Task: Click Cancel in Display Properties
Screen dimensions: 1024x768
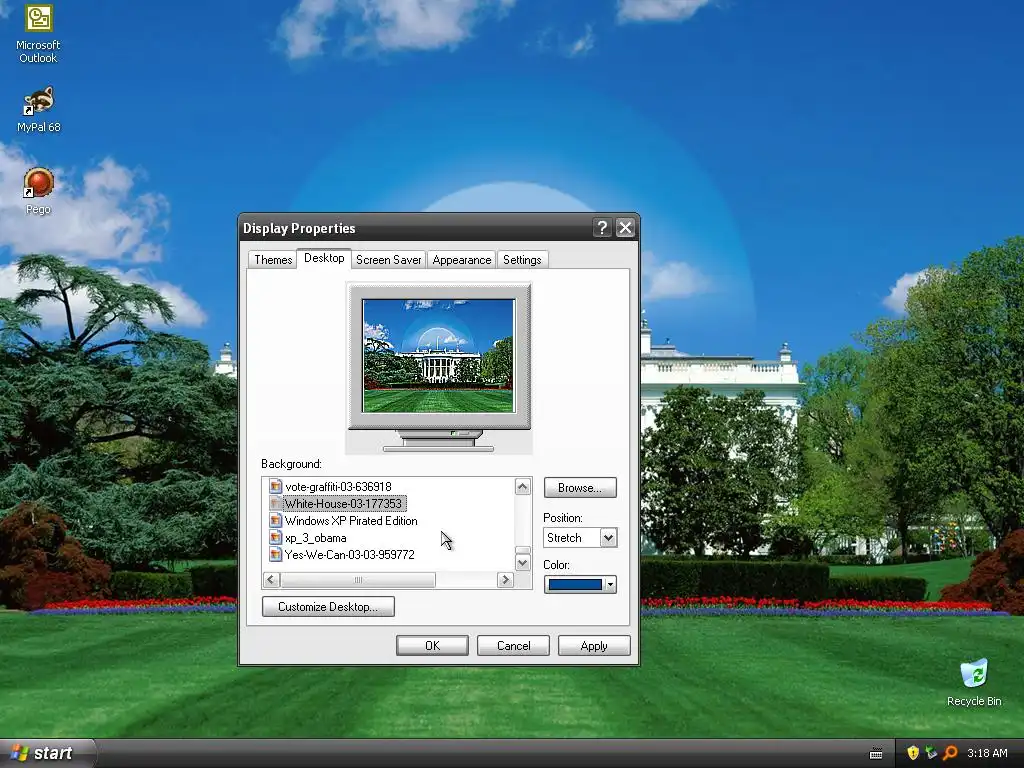Action: (513, 646)
